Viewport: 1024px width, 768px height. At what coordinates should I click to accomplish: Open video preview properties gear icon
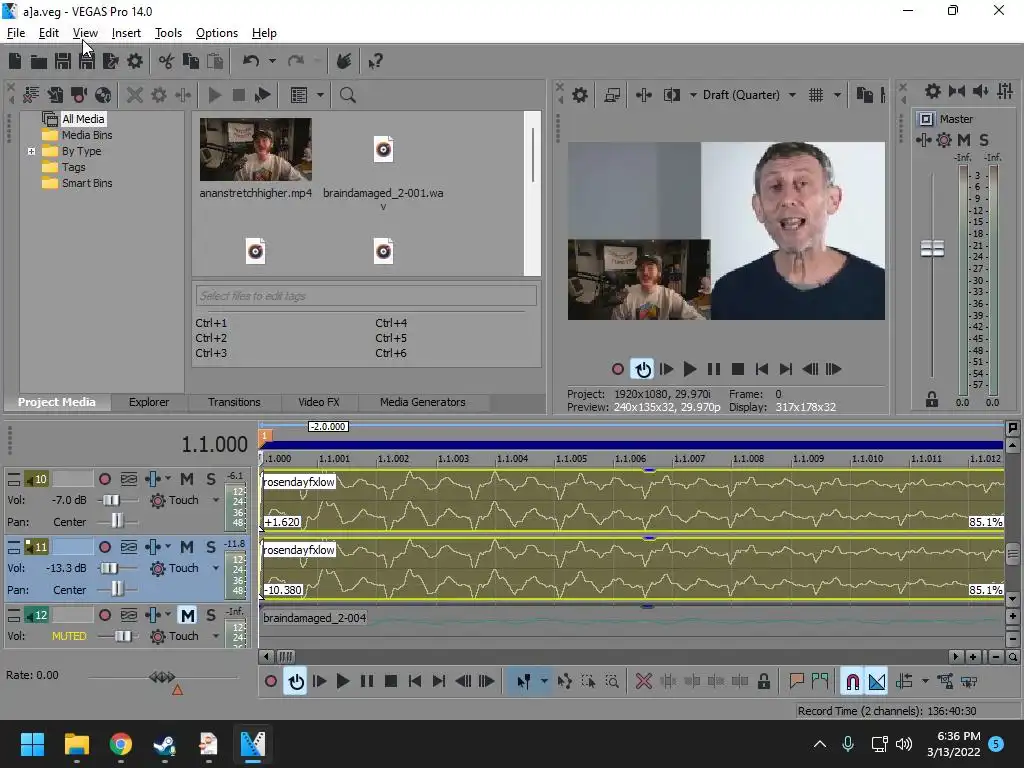tap(580, 95)
